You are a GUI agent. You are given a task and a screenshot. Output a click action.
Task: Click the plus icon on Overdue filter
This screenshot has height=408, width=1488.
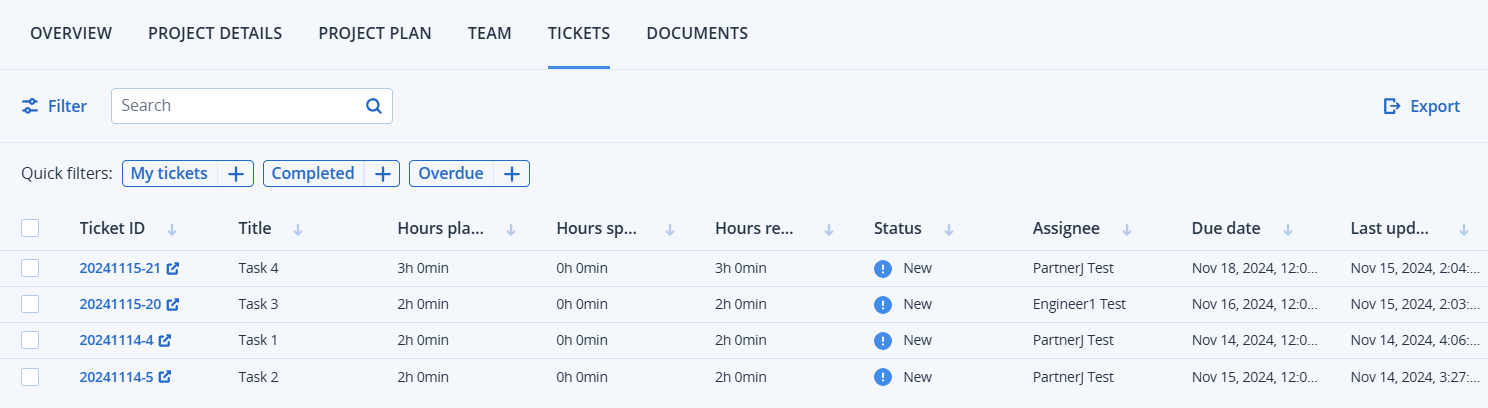pyautogui.click(x=511, y=174)
